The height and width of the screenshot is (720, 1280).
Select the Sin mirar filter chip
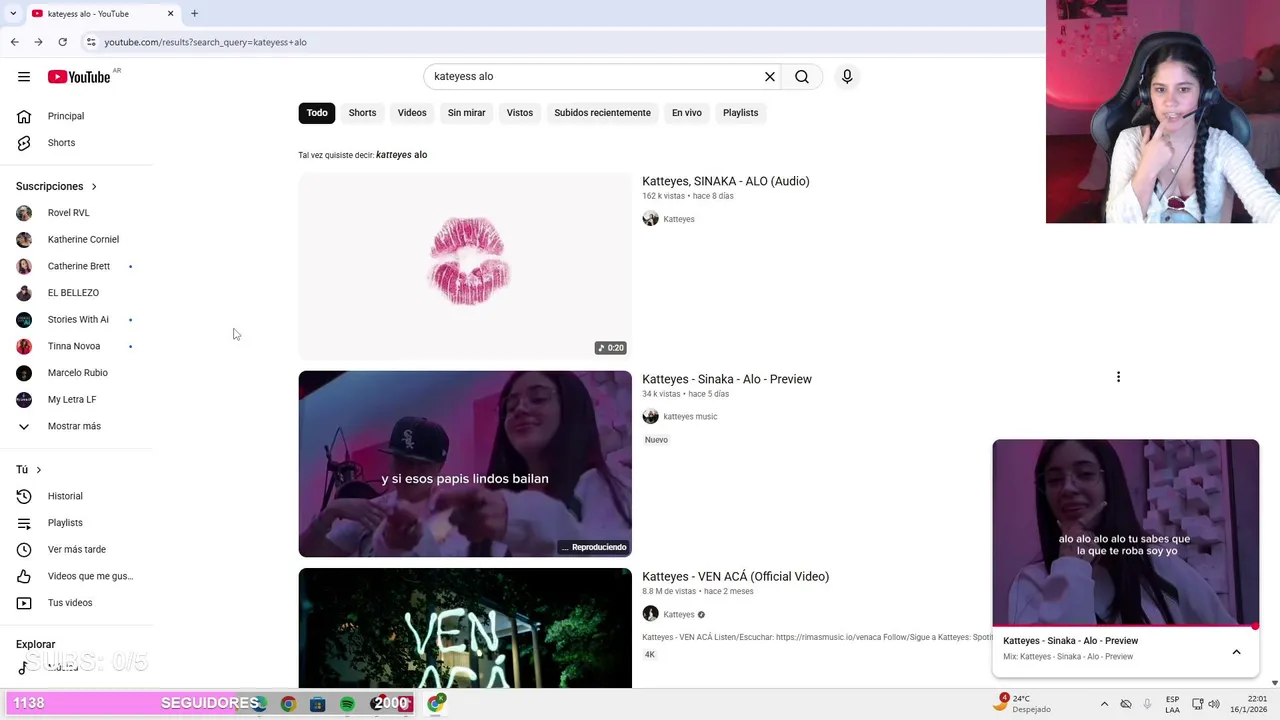pos(466,113)
